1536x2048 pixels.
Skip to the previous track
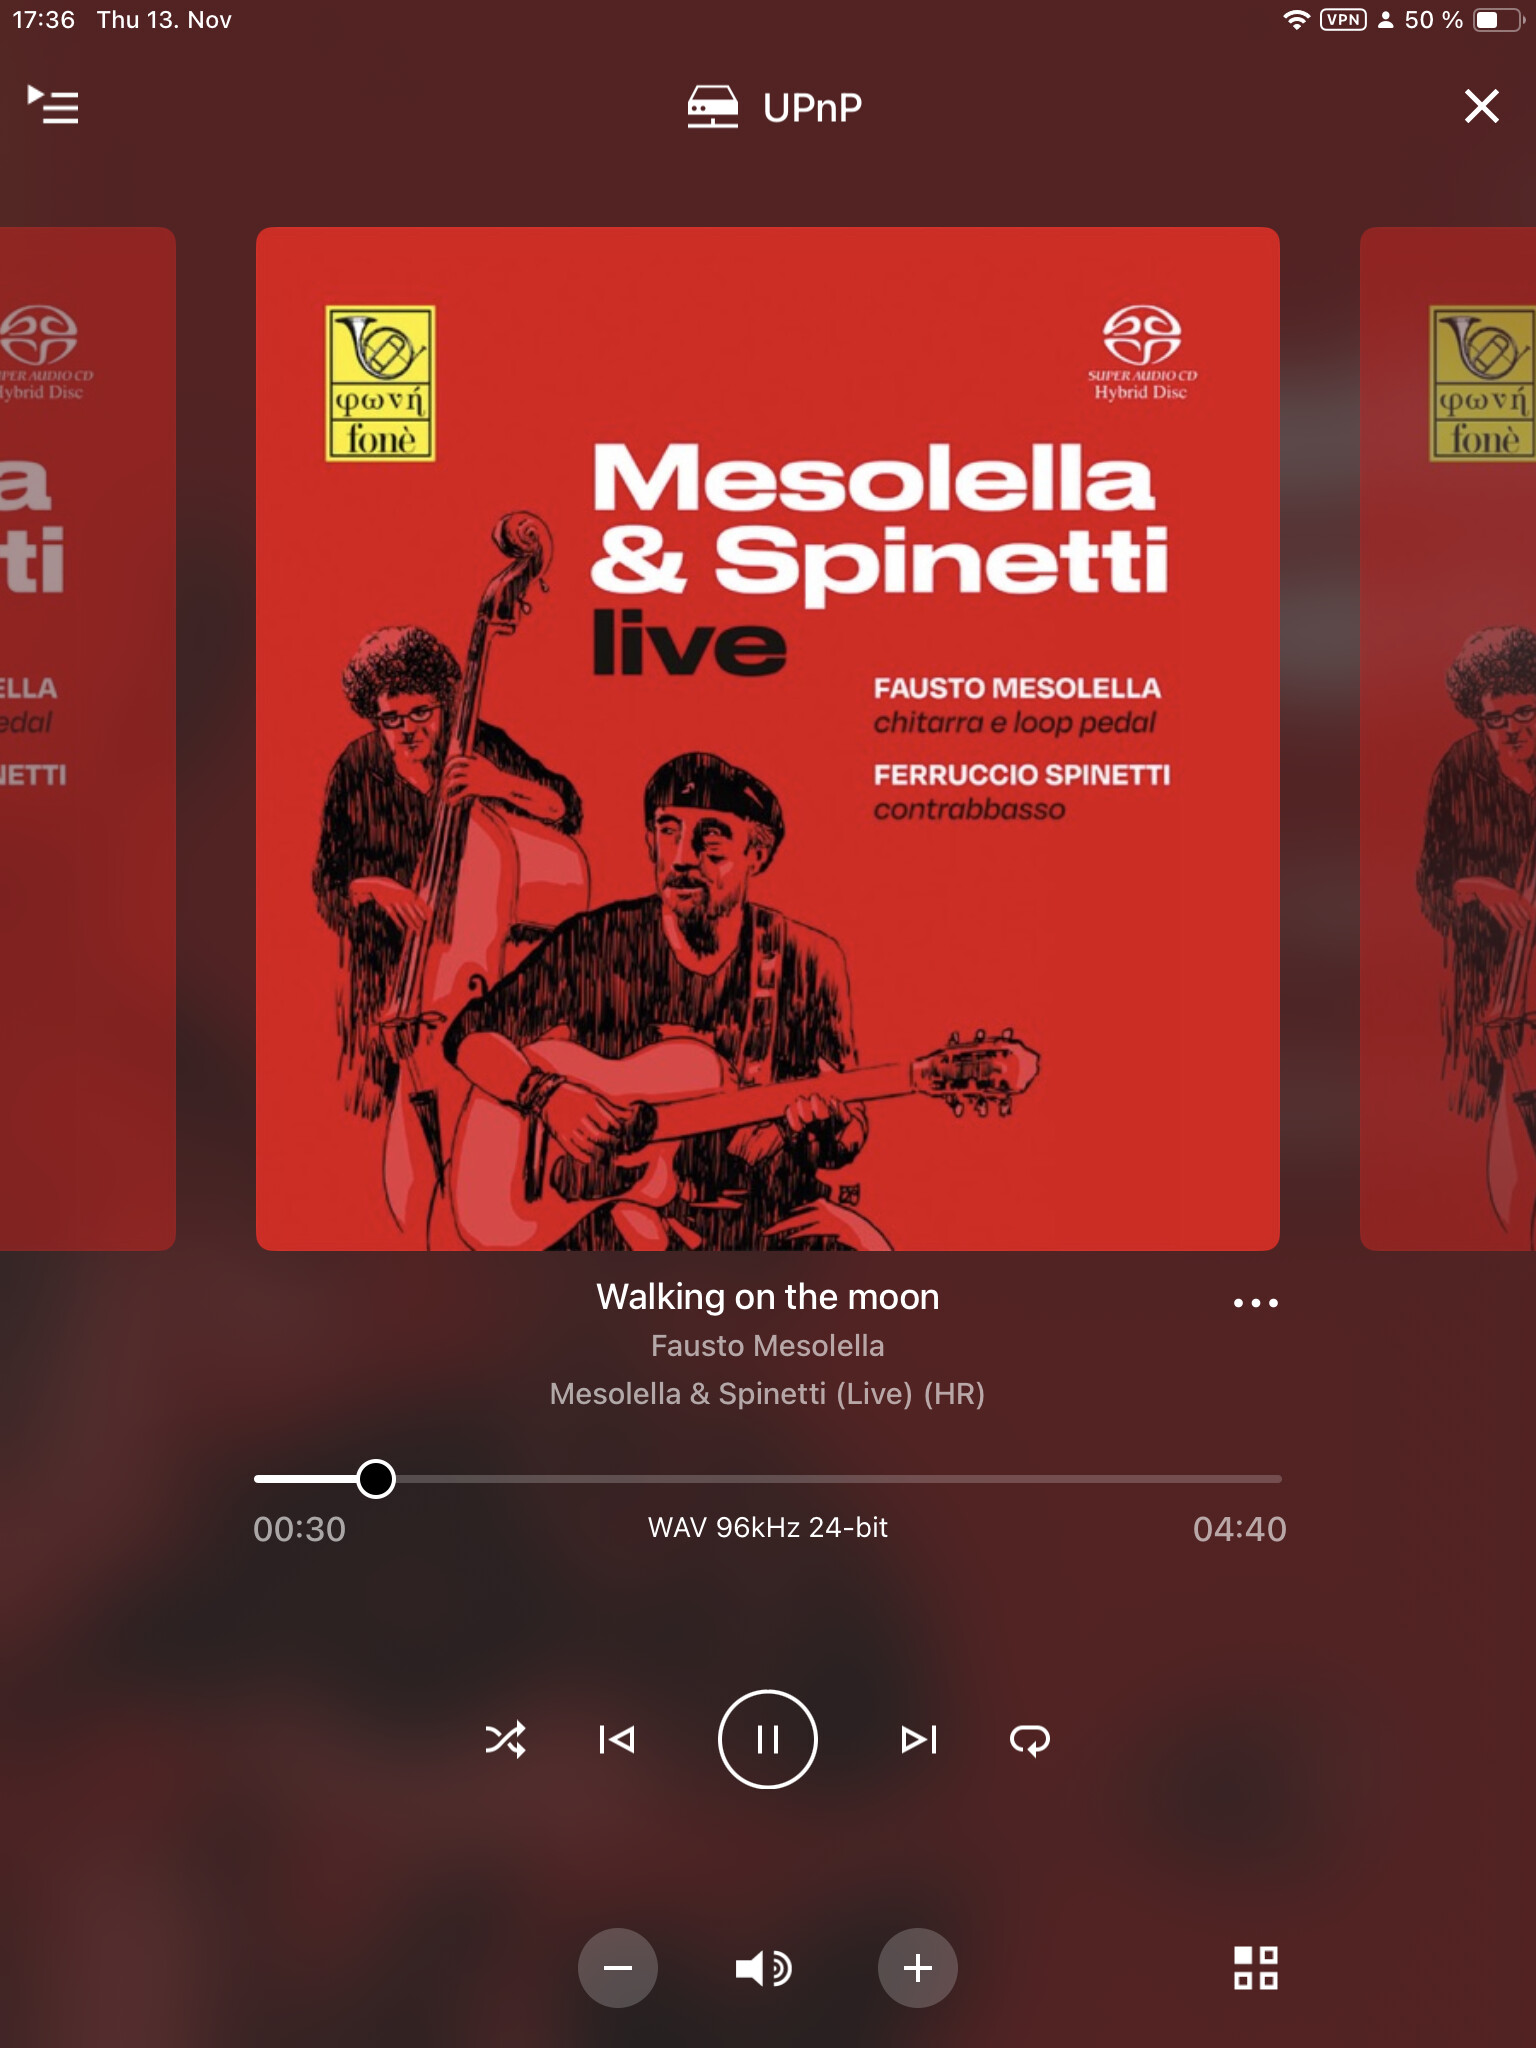[616, 1740]
